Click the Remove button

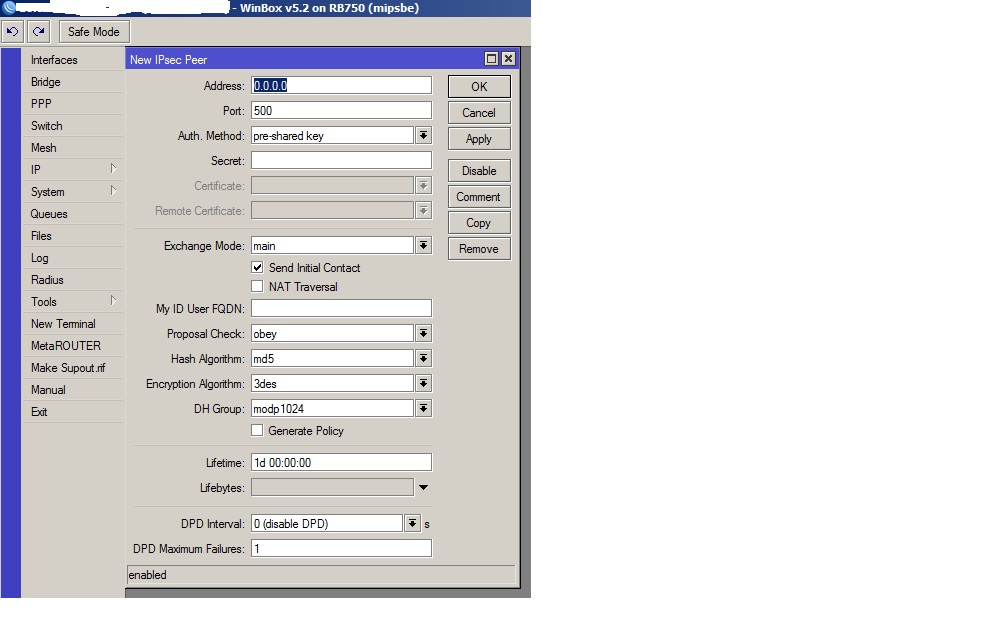[479, 249]
